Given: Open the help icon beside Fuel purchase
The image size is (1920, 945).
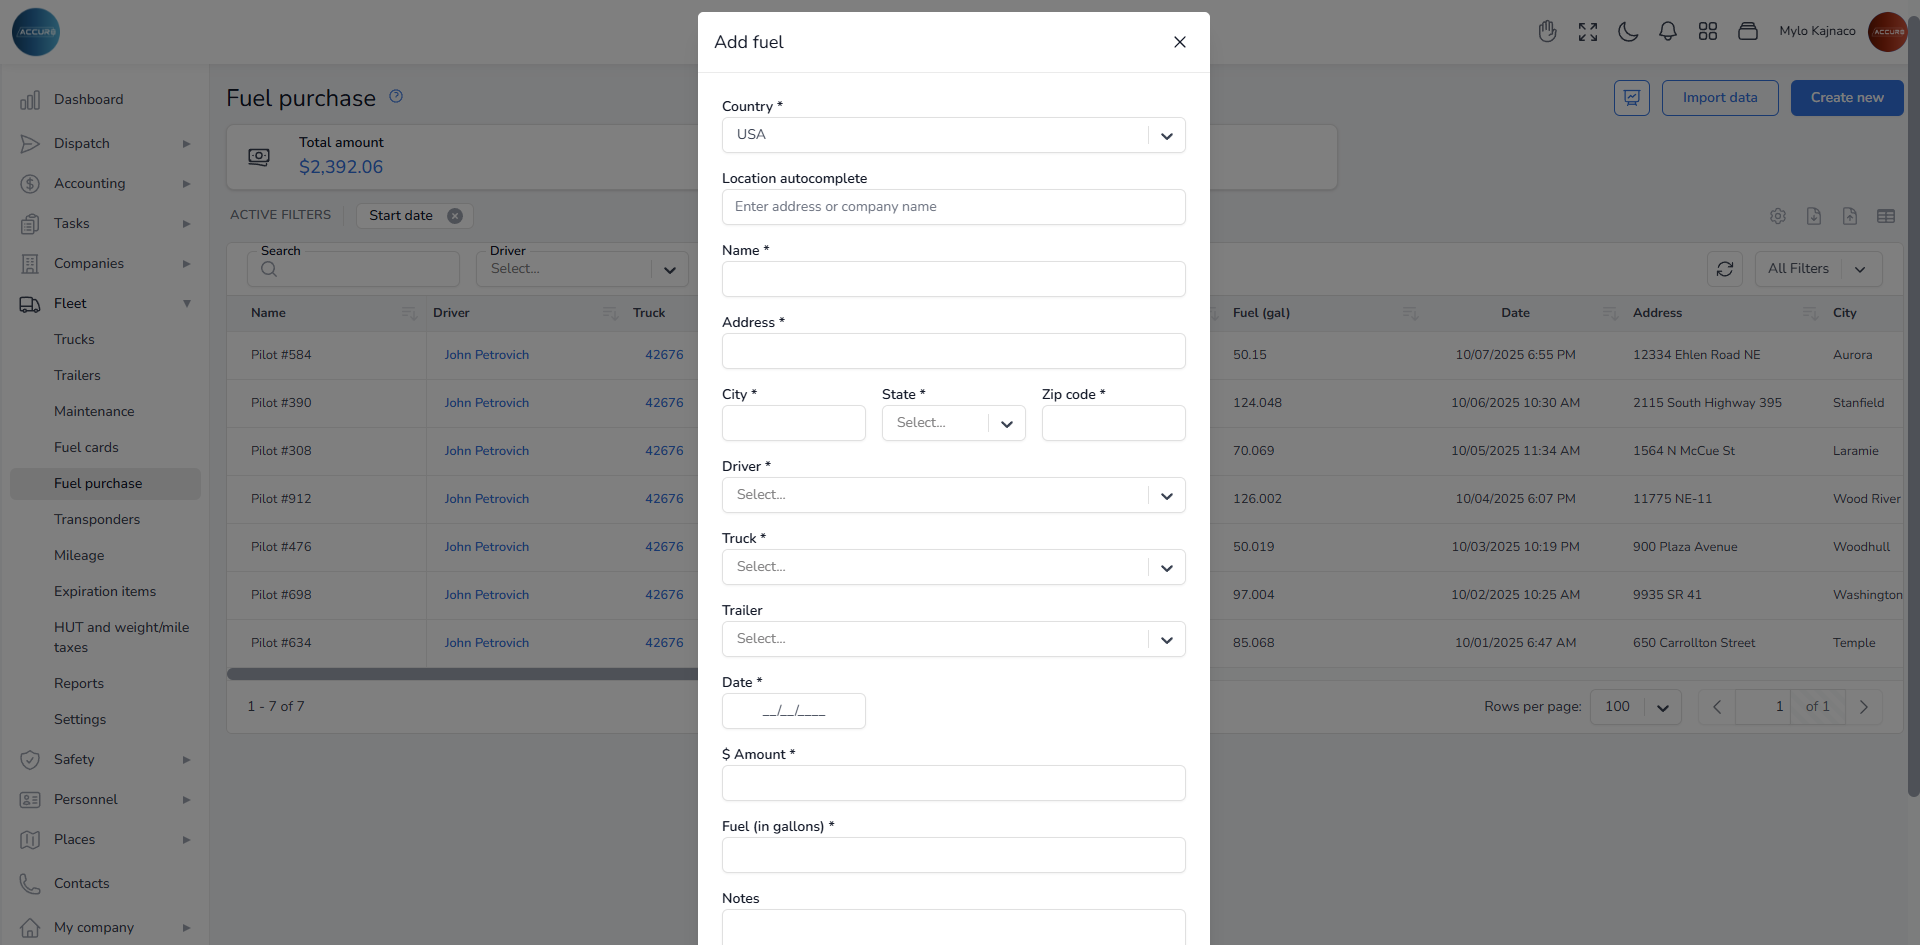Looking at the screenshot, I should 396,96.
